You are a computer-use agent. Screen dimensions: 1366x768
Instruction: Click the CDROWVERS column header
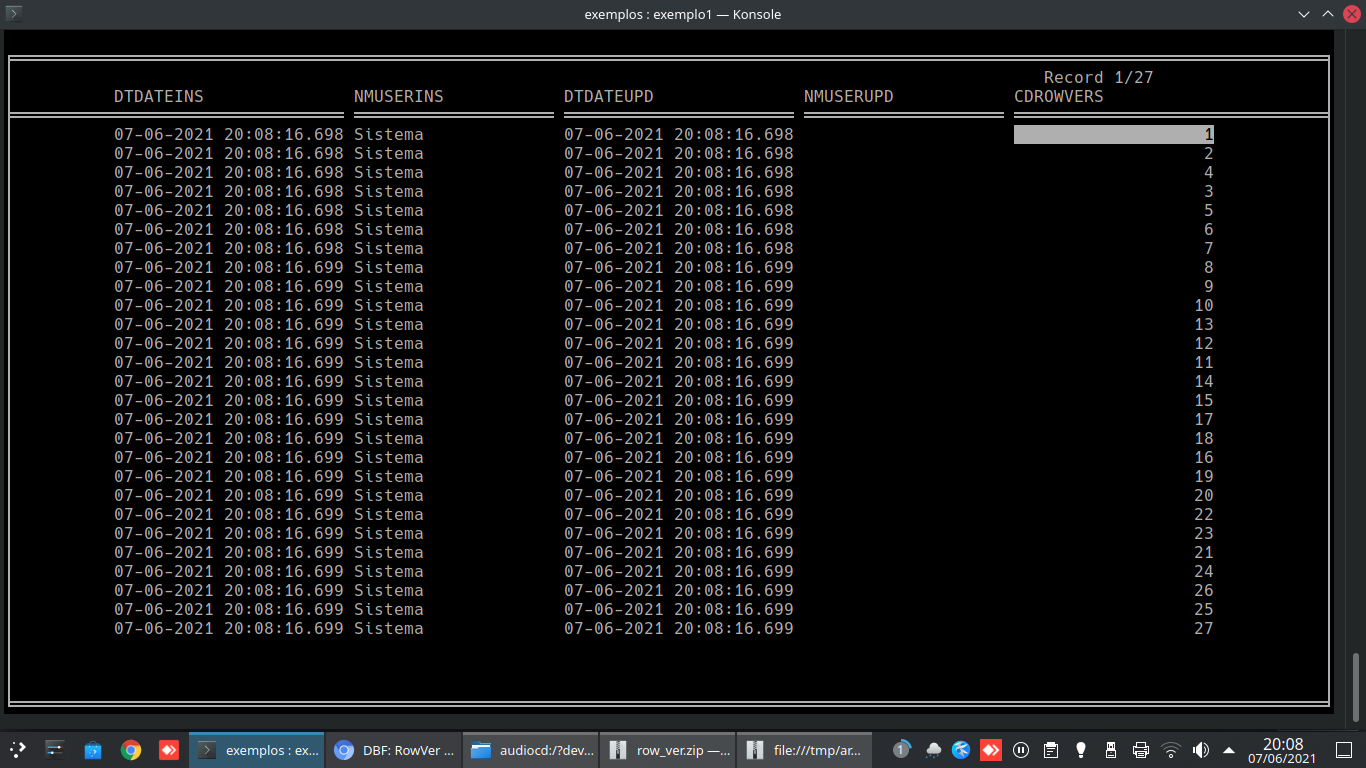pos(1059,97)
